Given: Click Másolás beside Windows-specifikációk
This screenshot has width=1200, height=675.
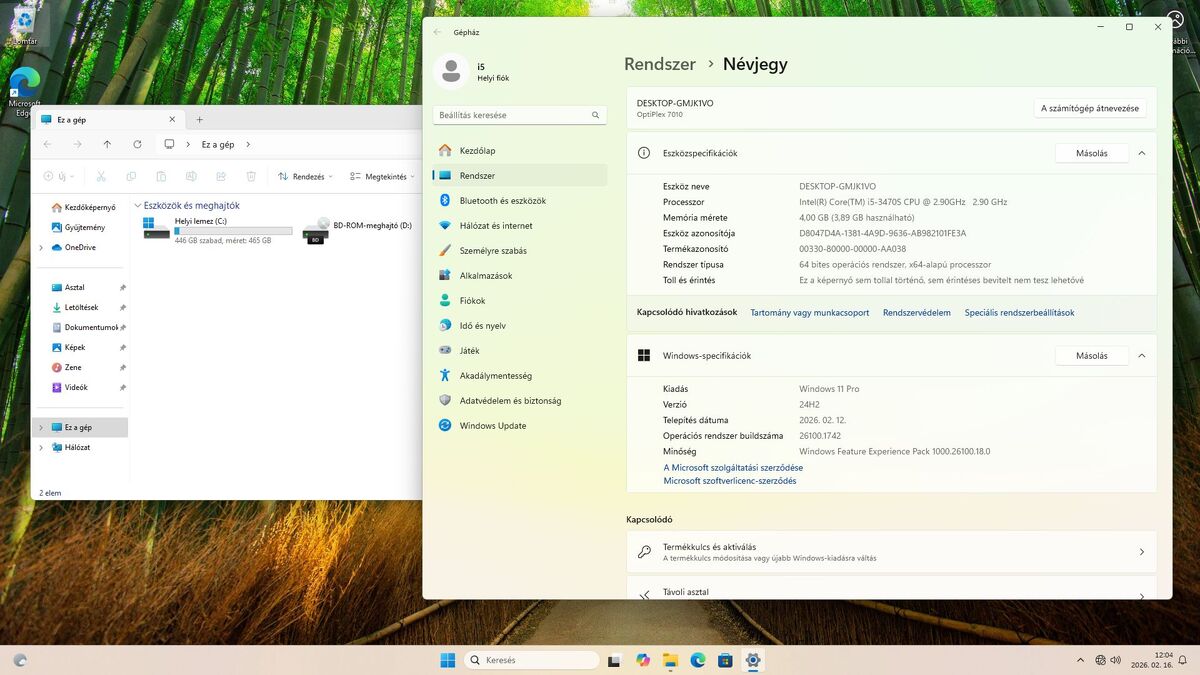Looking at the screenshot, I should pos(1092,356).
